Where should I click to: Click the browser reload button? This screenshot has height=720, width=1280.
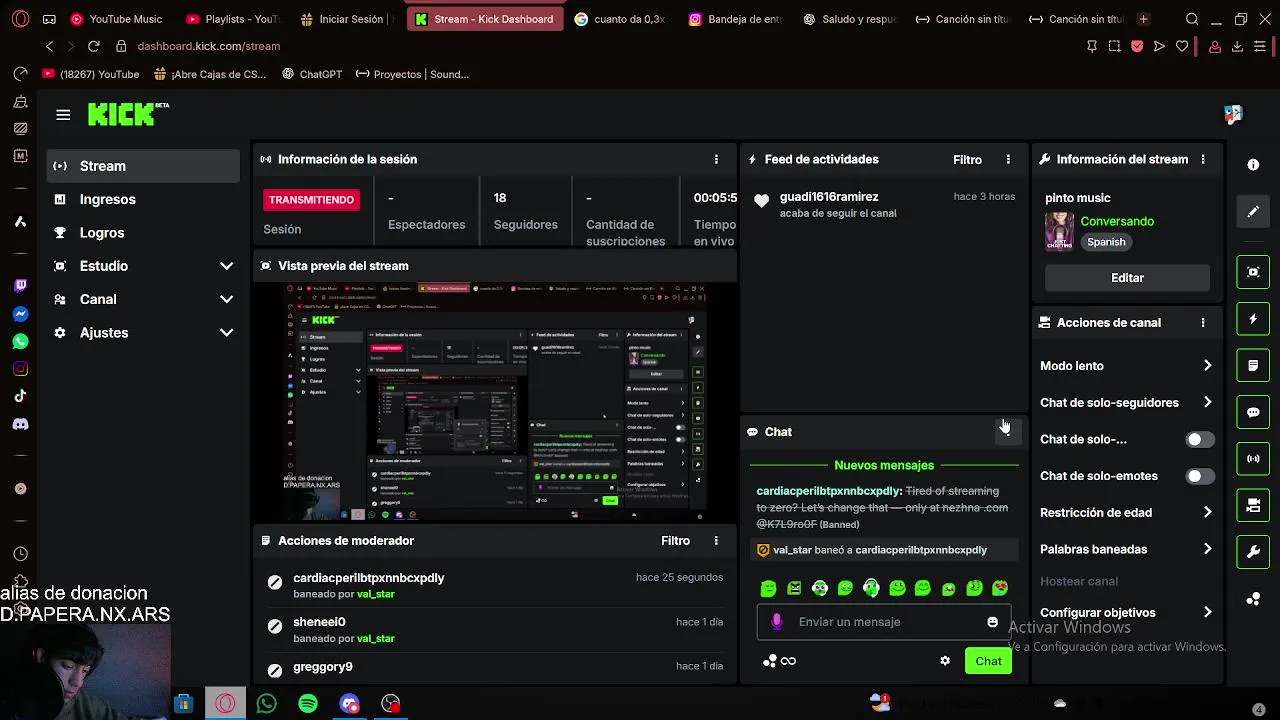click(93, 46)
